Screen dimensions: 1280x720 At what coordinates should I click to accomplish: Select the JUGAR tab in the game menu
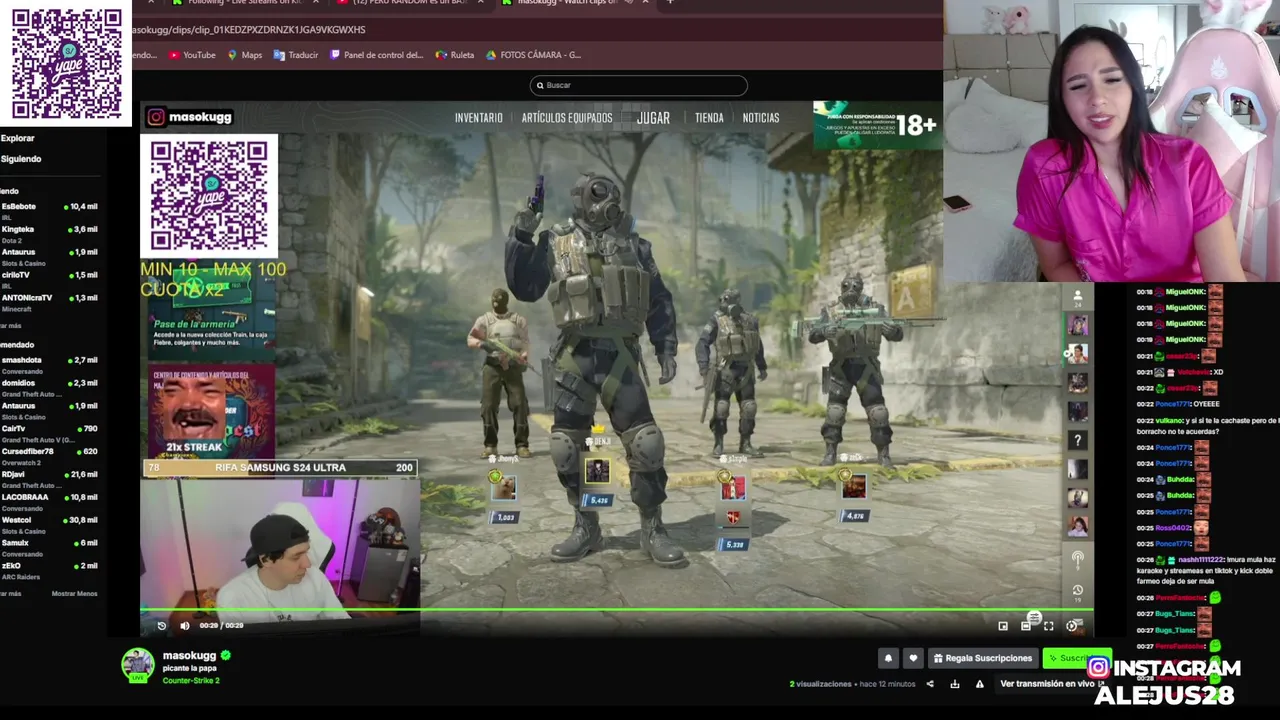pyautogui.click(x=653, y=118)
